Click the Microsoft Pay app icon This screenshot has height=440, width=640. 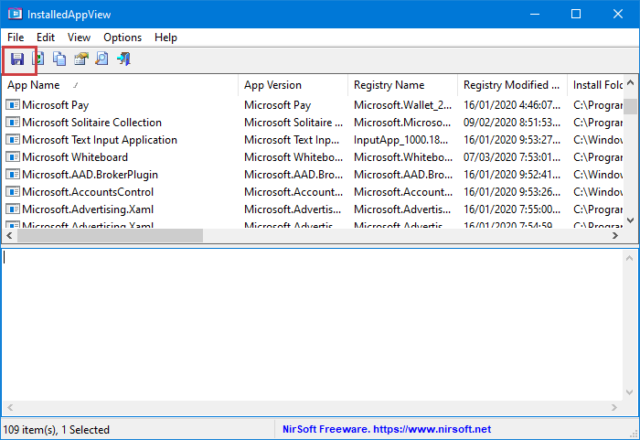(x=13, y=105)
